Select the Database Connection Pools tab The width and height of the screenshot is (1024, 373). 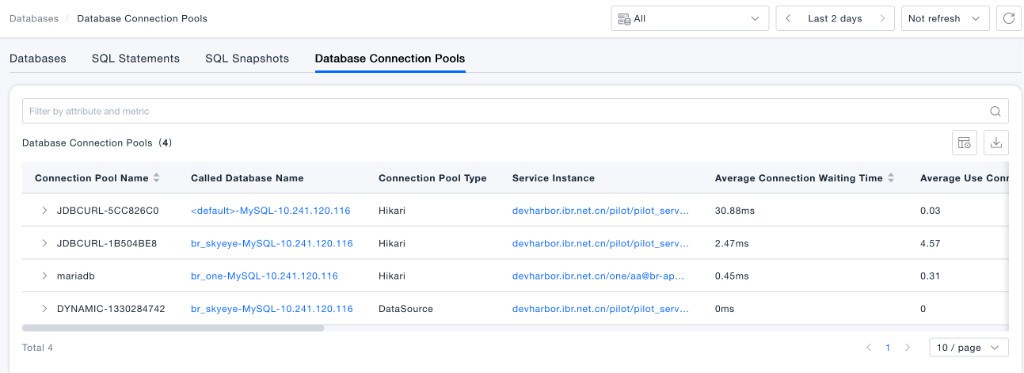390,58
